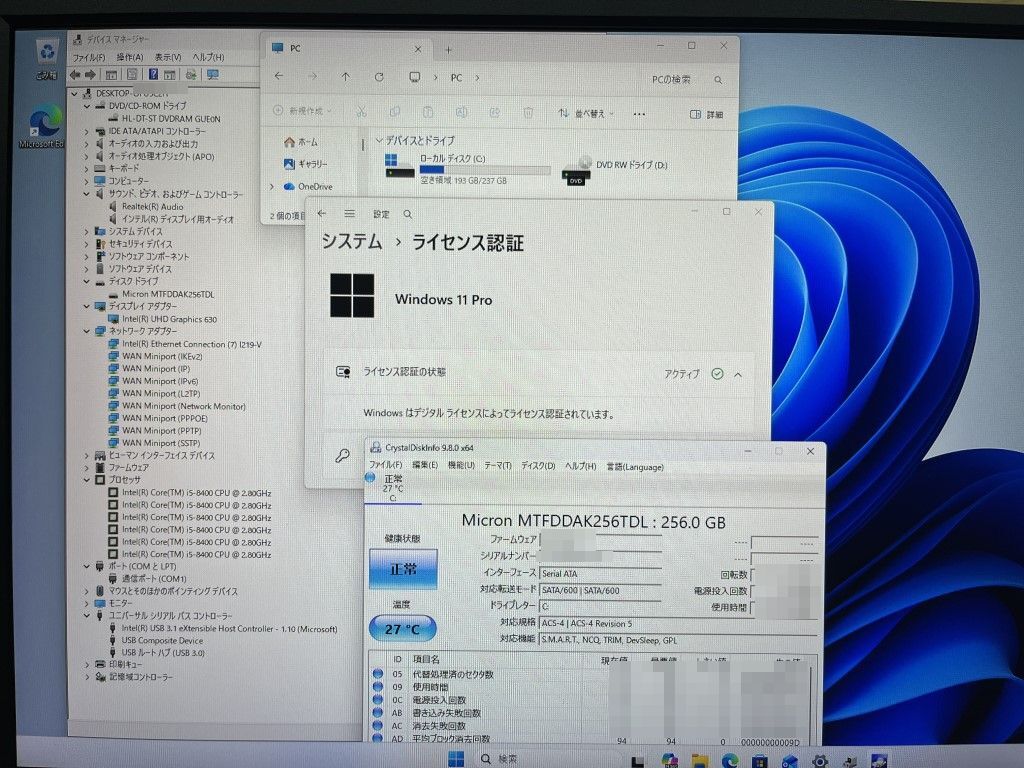This screenshot has height=768, width=1024.
Task: Select ギャラリー in the Explorer sidebar
Action: click(x=306, y=164)
